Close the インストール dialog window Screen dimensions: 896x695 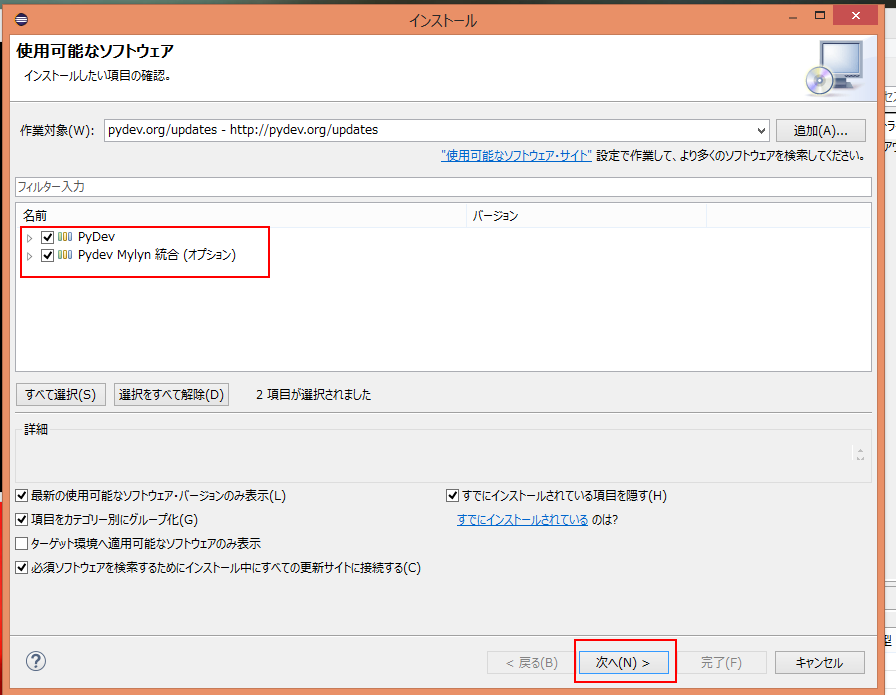pyautogui.click(x=855, y=15)
